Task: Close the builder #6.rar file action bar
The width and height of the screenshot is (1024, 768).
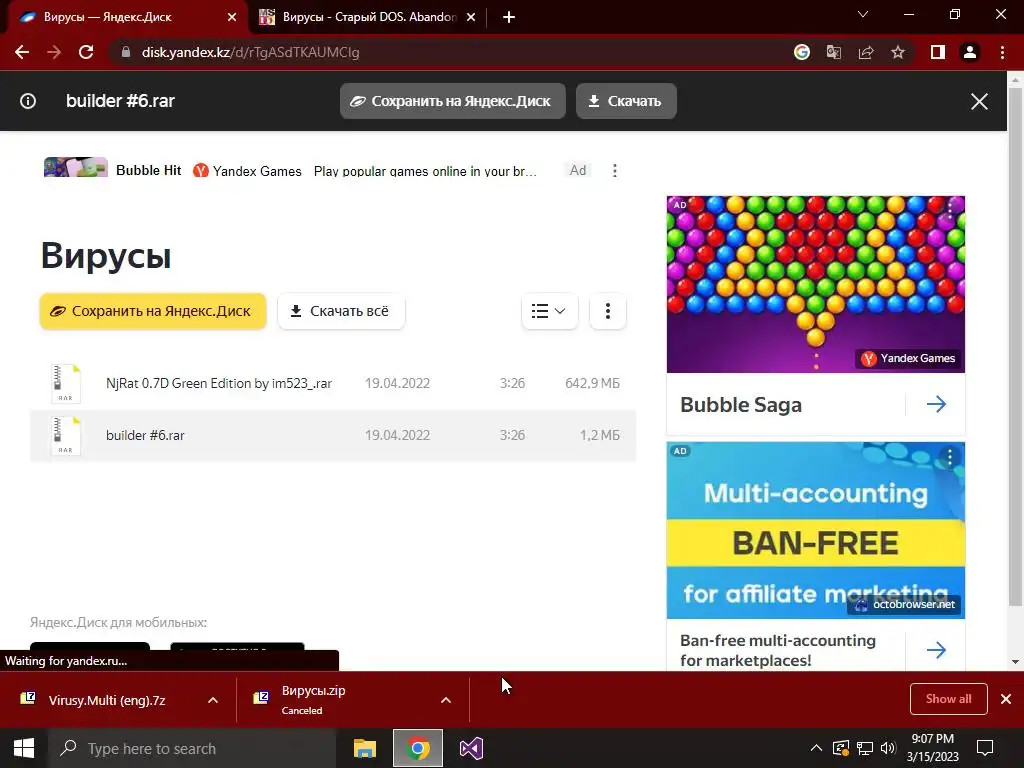Action: pos(979,101)
